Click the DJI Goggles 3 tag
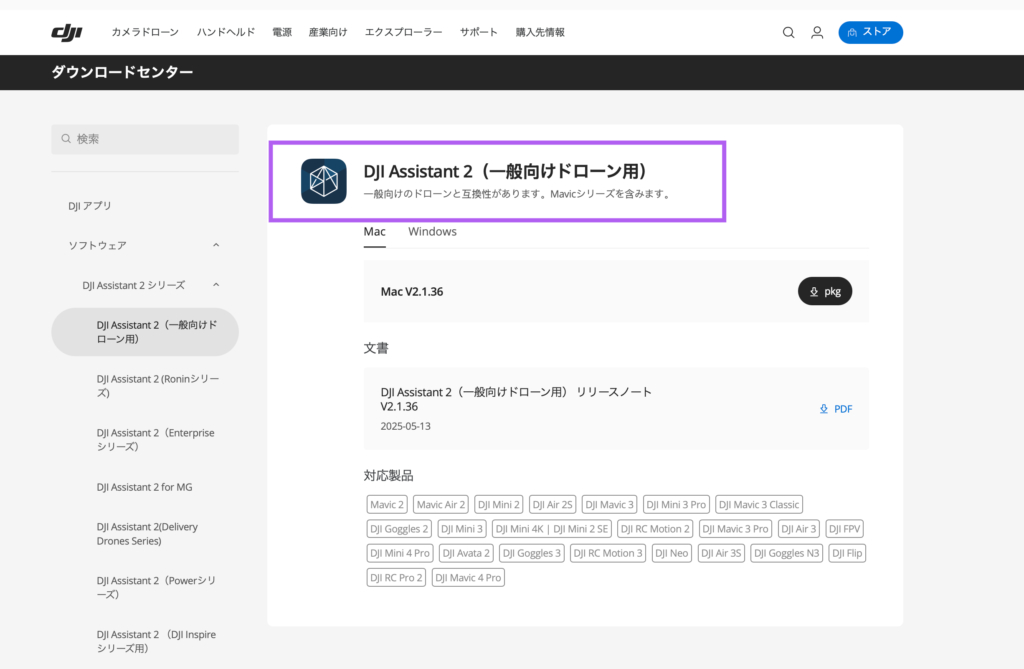1024x669 pixels. (532, 553)
